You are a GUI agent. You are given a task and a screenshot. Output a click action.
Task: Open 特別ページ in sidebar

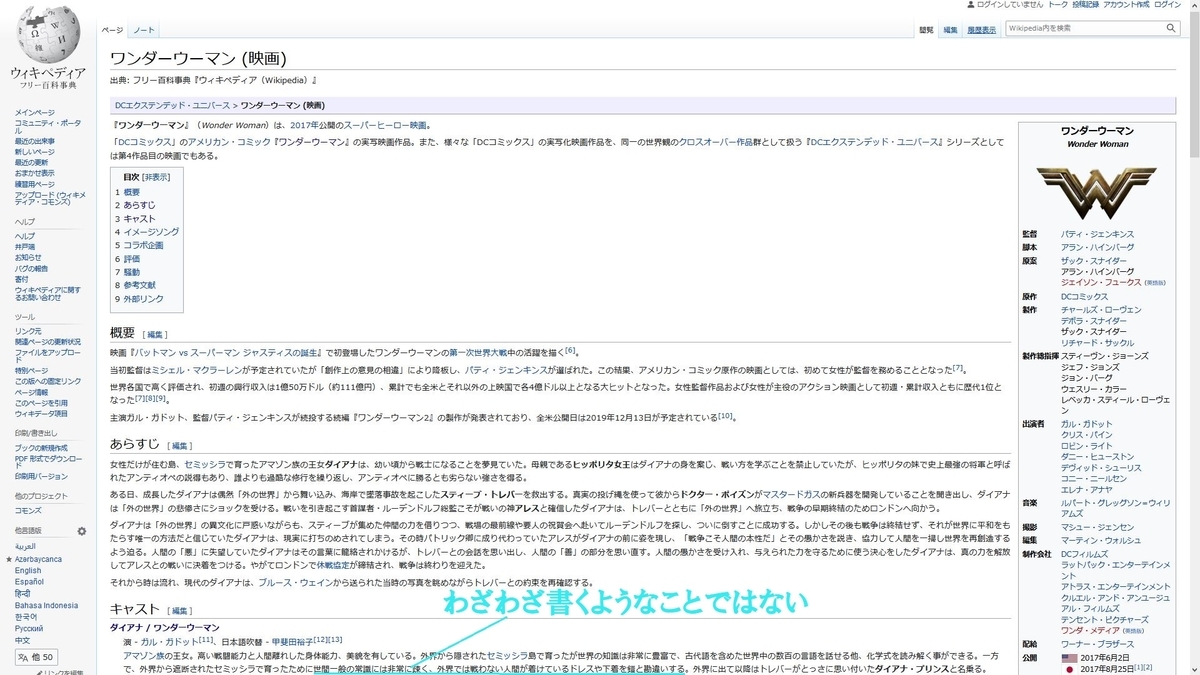coord(31,371)
